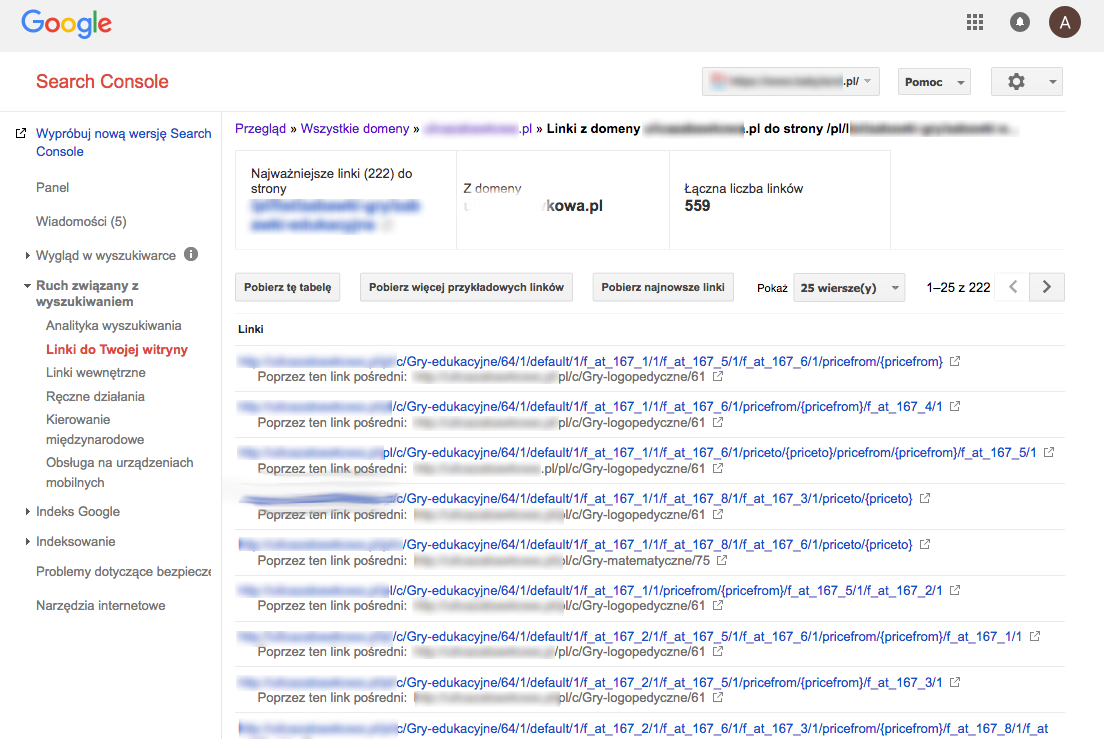The image size is (1104, 748).
Task: Select Kierowanie międzynarodowe menu item
Action: coord(95,430)
